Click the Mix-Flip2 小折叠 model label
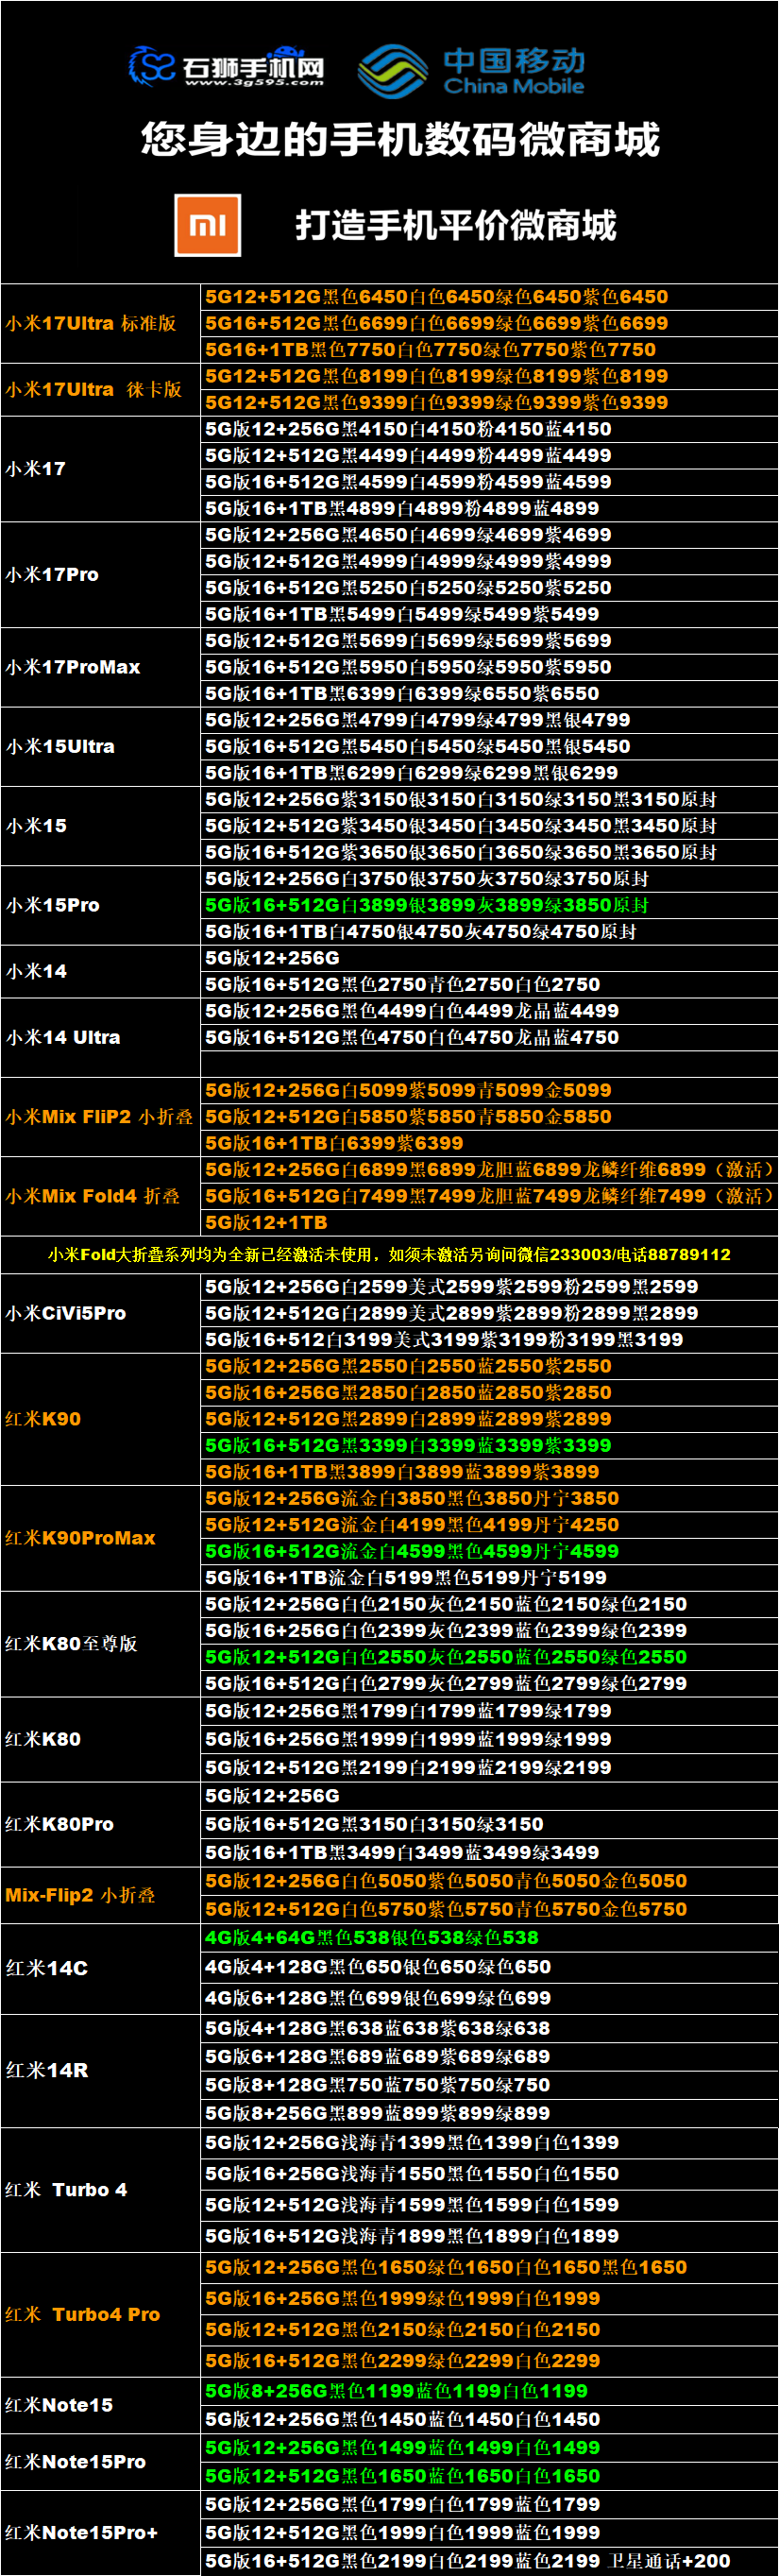The image size is (779, 2576). click(x=80, y=1894)
